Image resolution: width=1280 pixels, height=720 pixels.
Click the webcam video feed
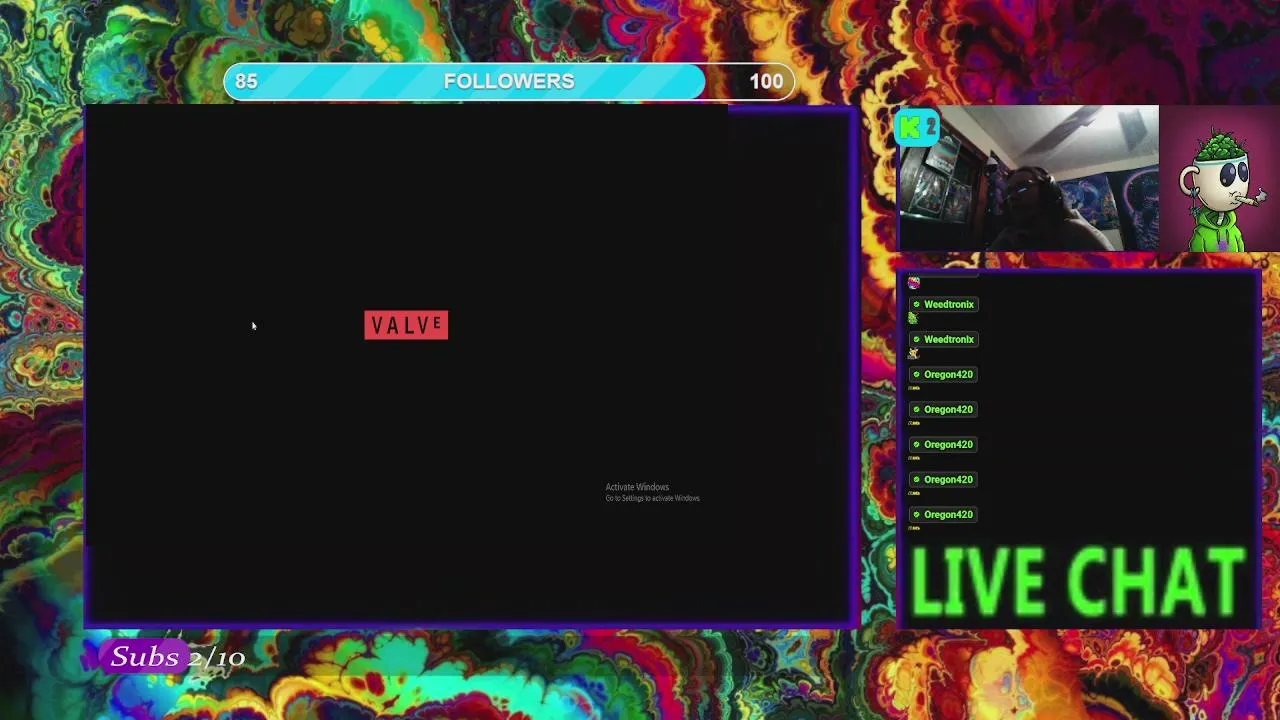(1029, 178)
